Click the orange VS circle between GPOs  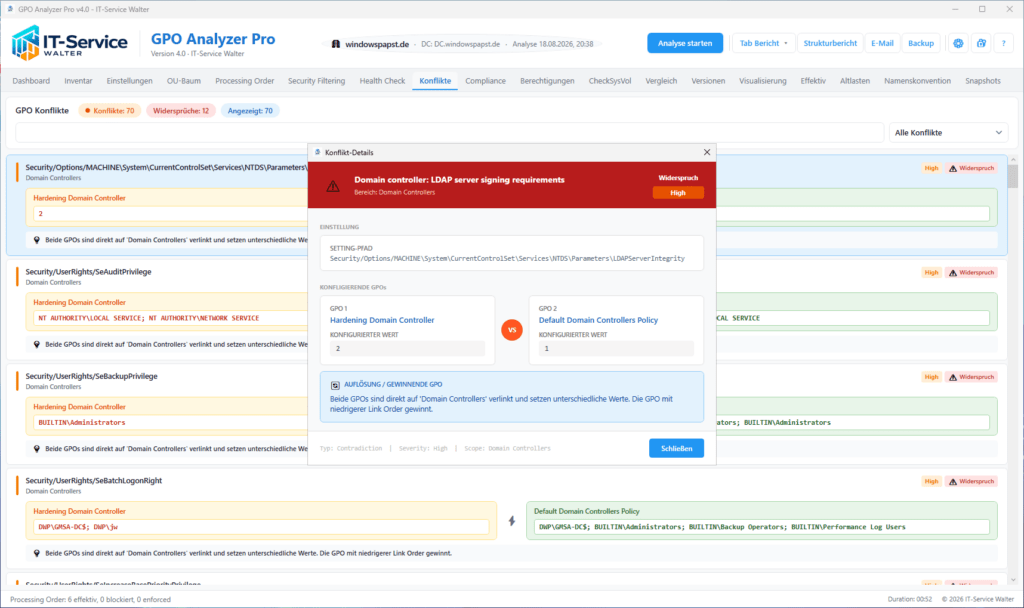point(512,330)
